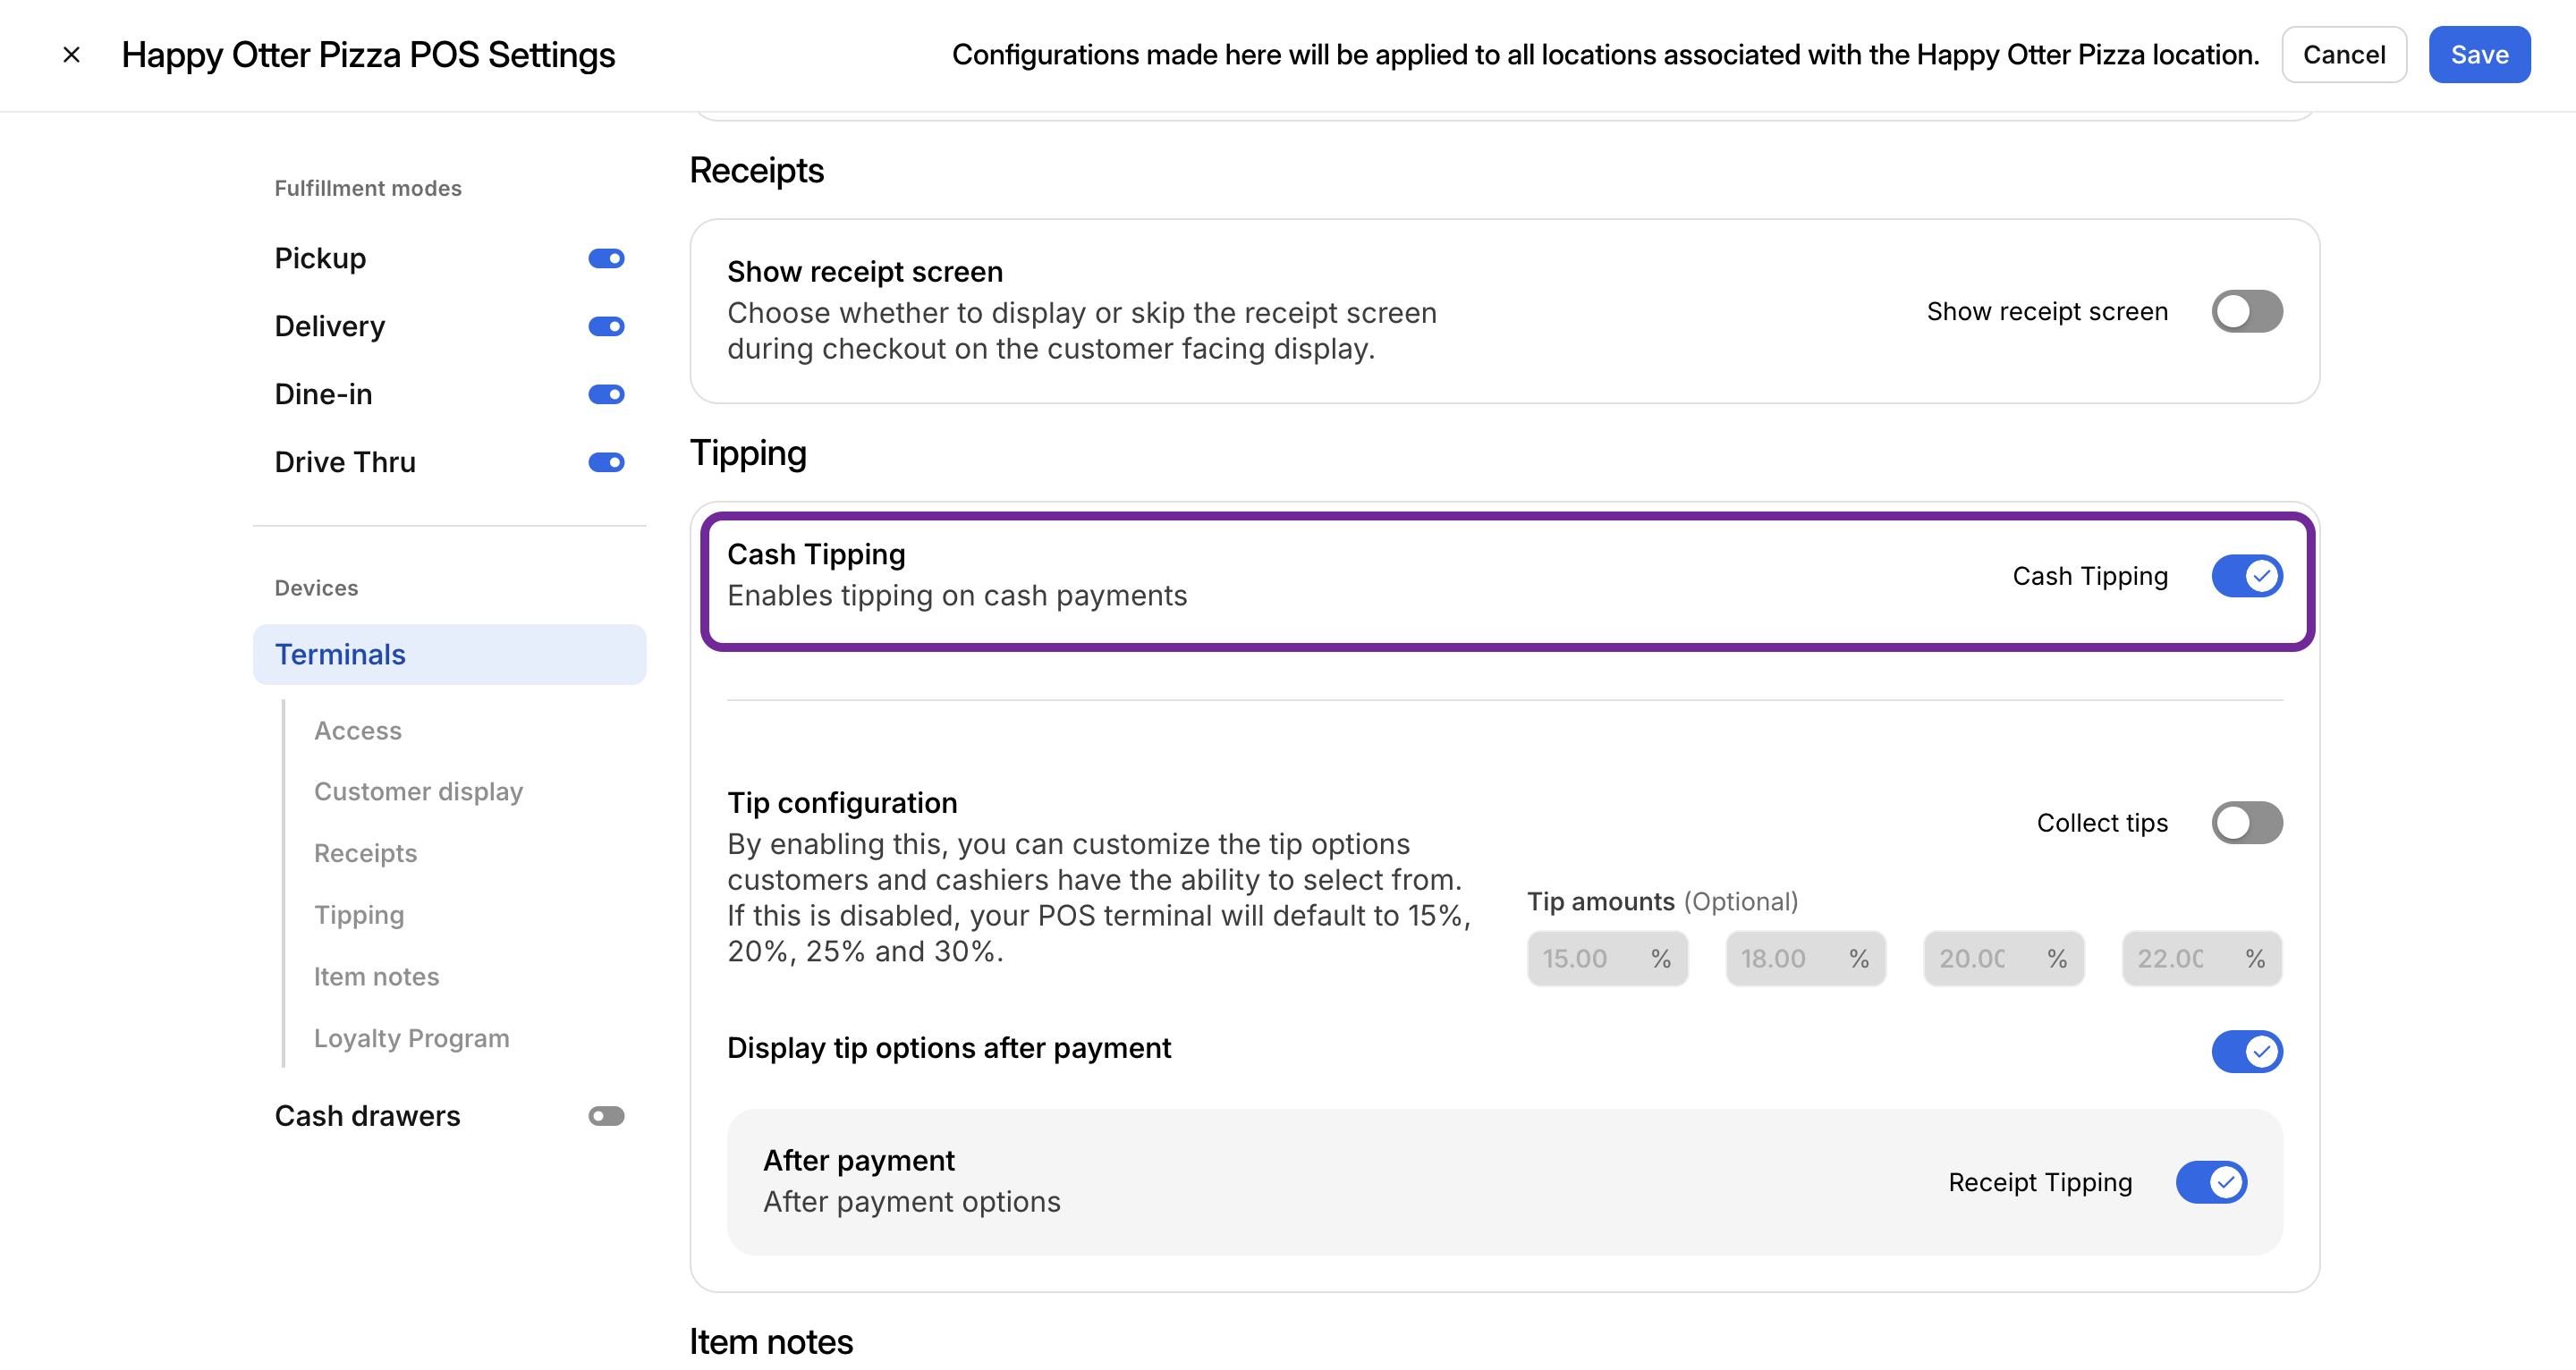Click the Save button
The width and height of the screenshot is (2576, 1370).
(x=2479, y=55)
